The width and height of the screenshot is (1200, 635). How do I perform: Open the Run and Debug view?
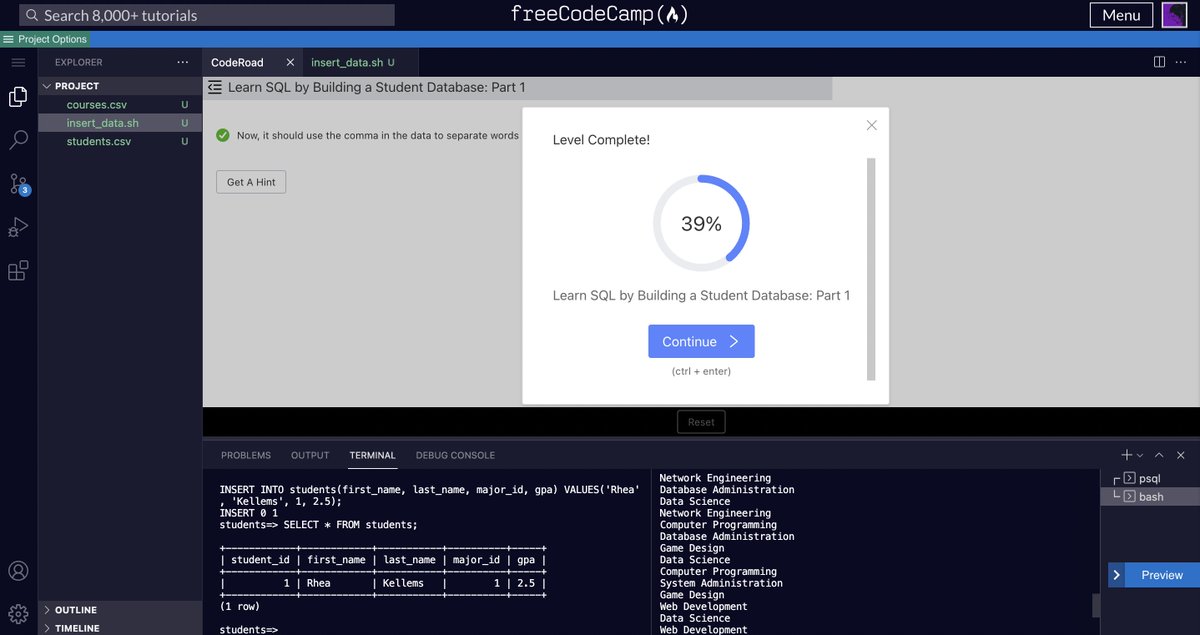coord(18,227)
